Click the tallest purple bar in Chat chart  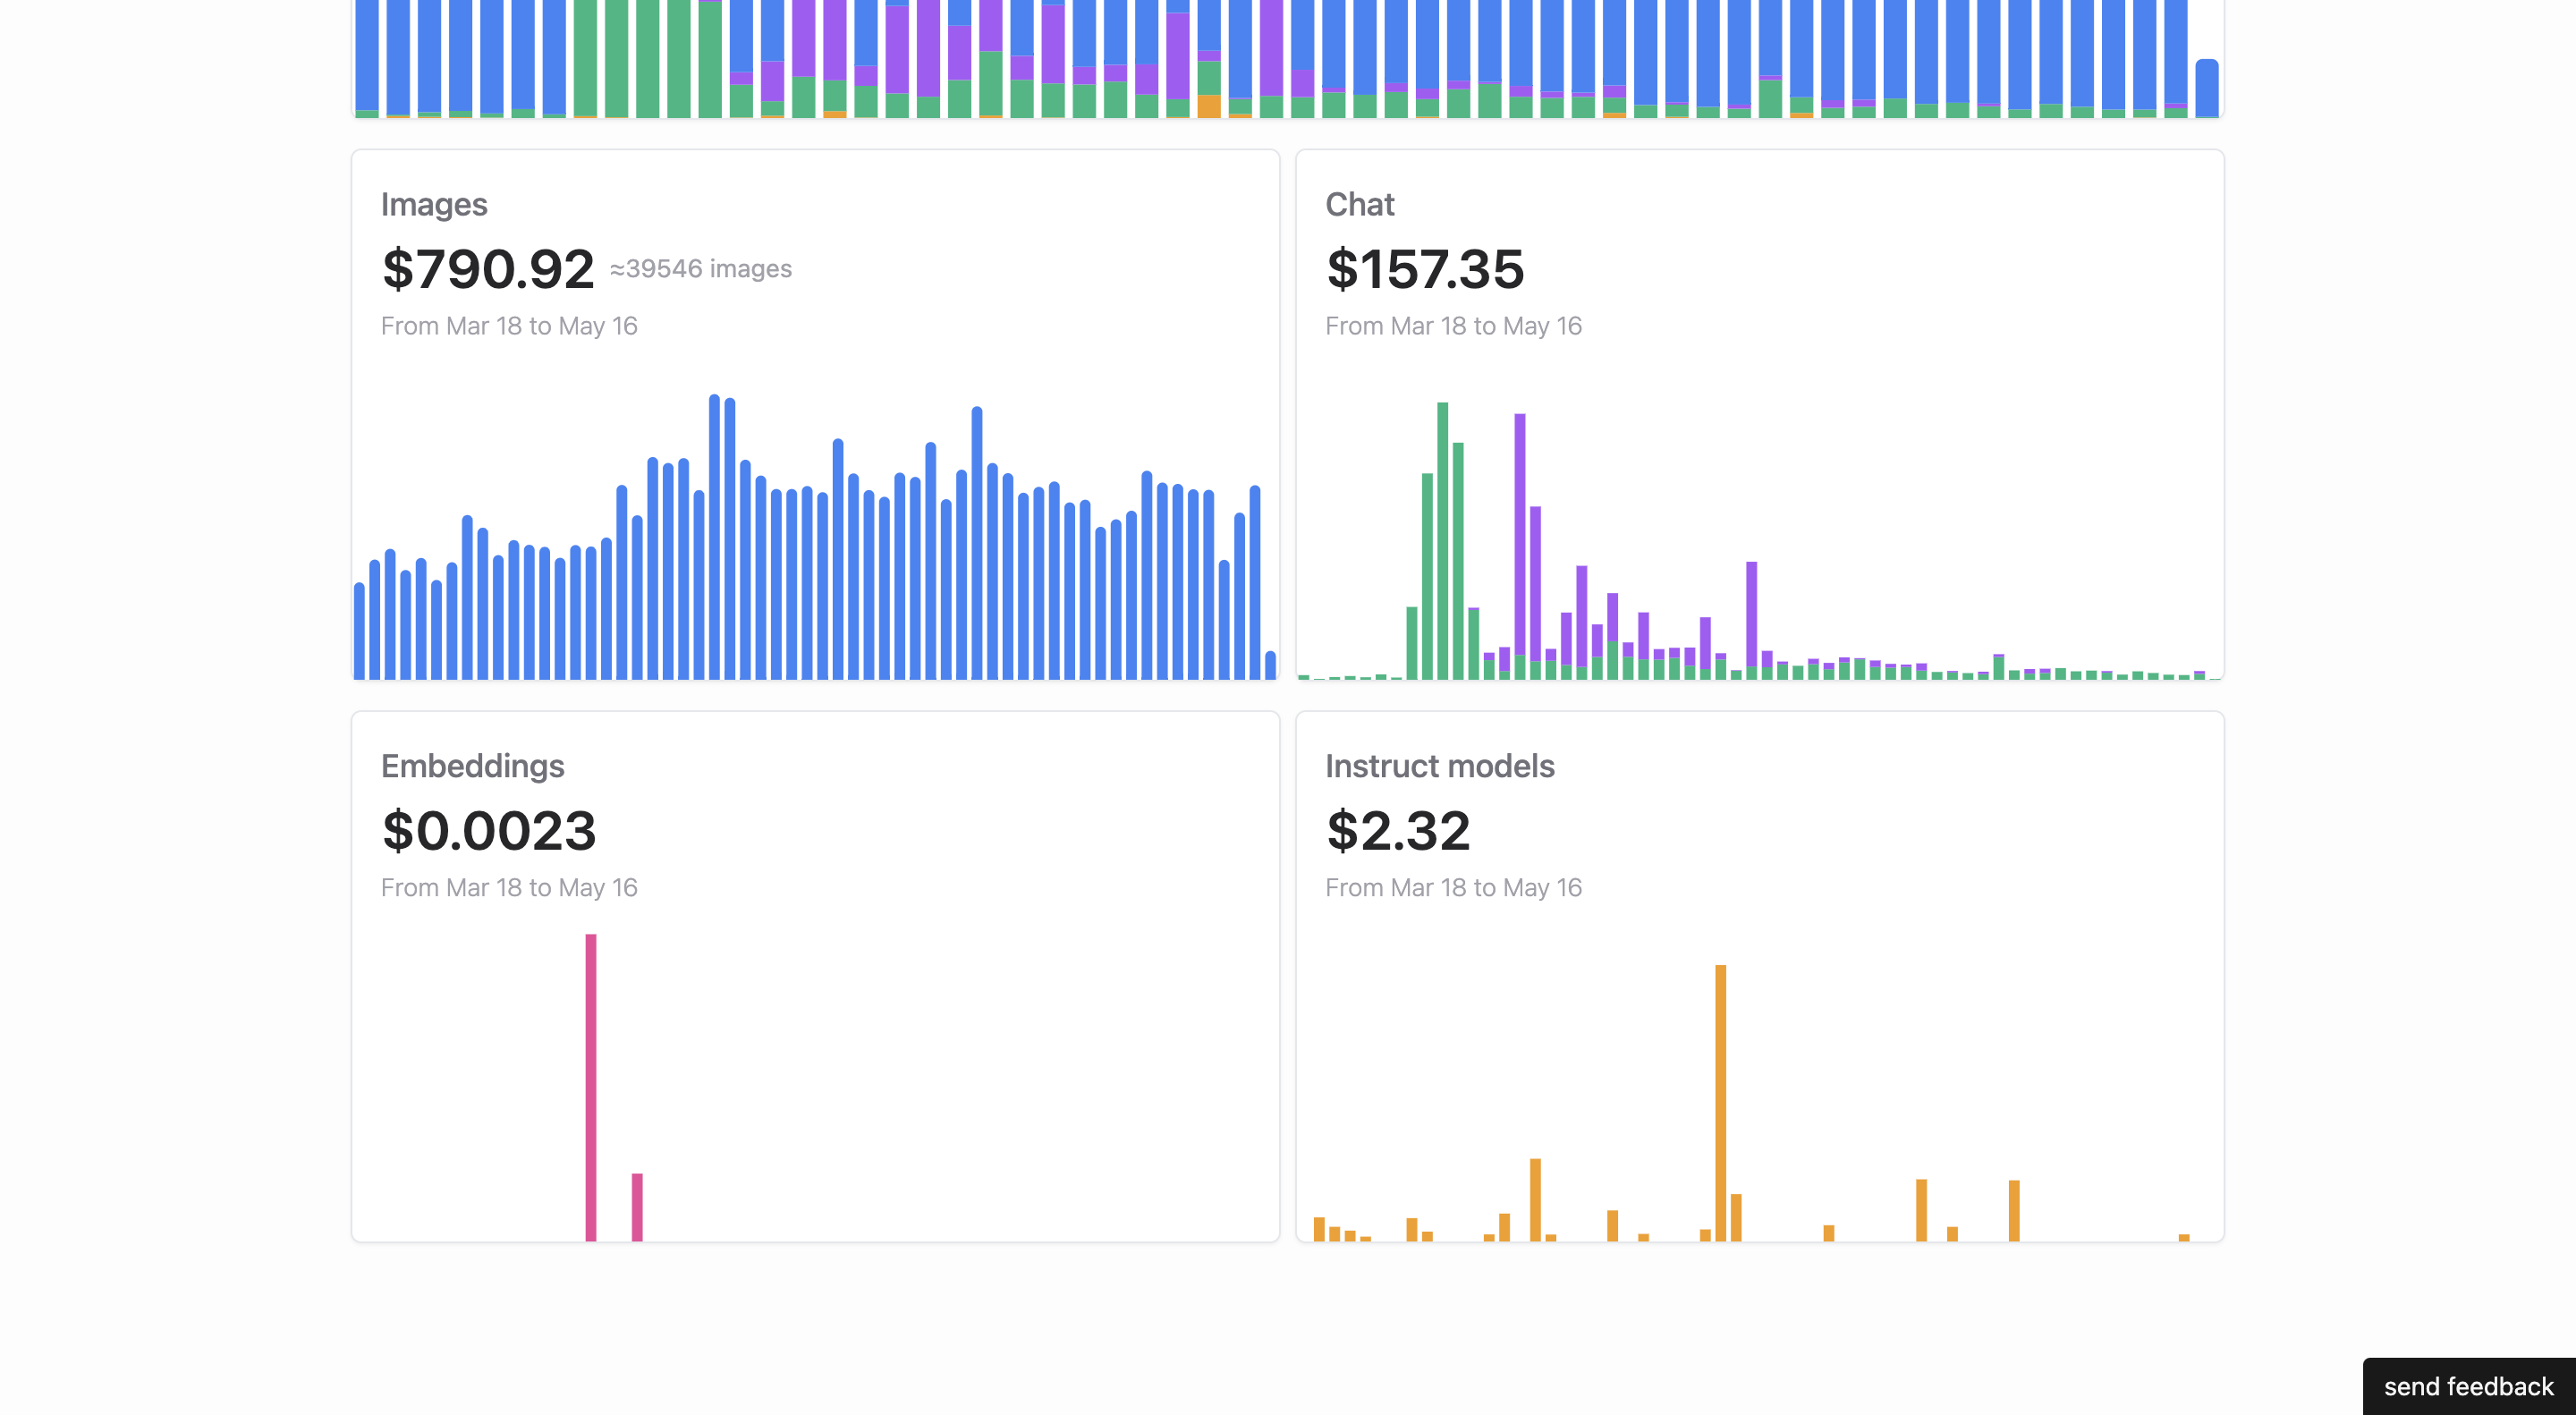pyautogui.click(x=1520, y=534)
